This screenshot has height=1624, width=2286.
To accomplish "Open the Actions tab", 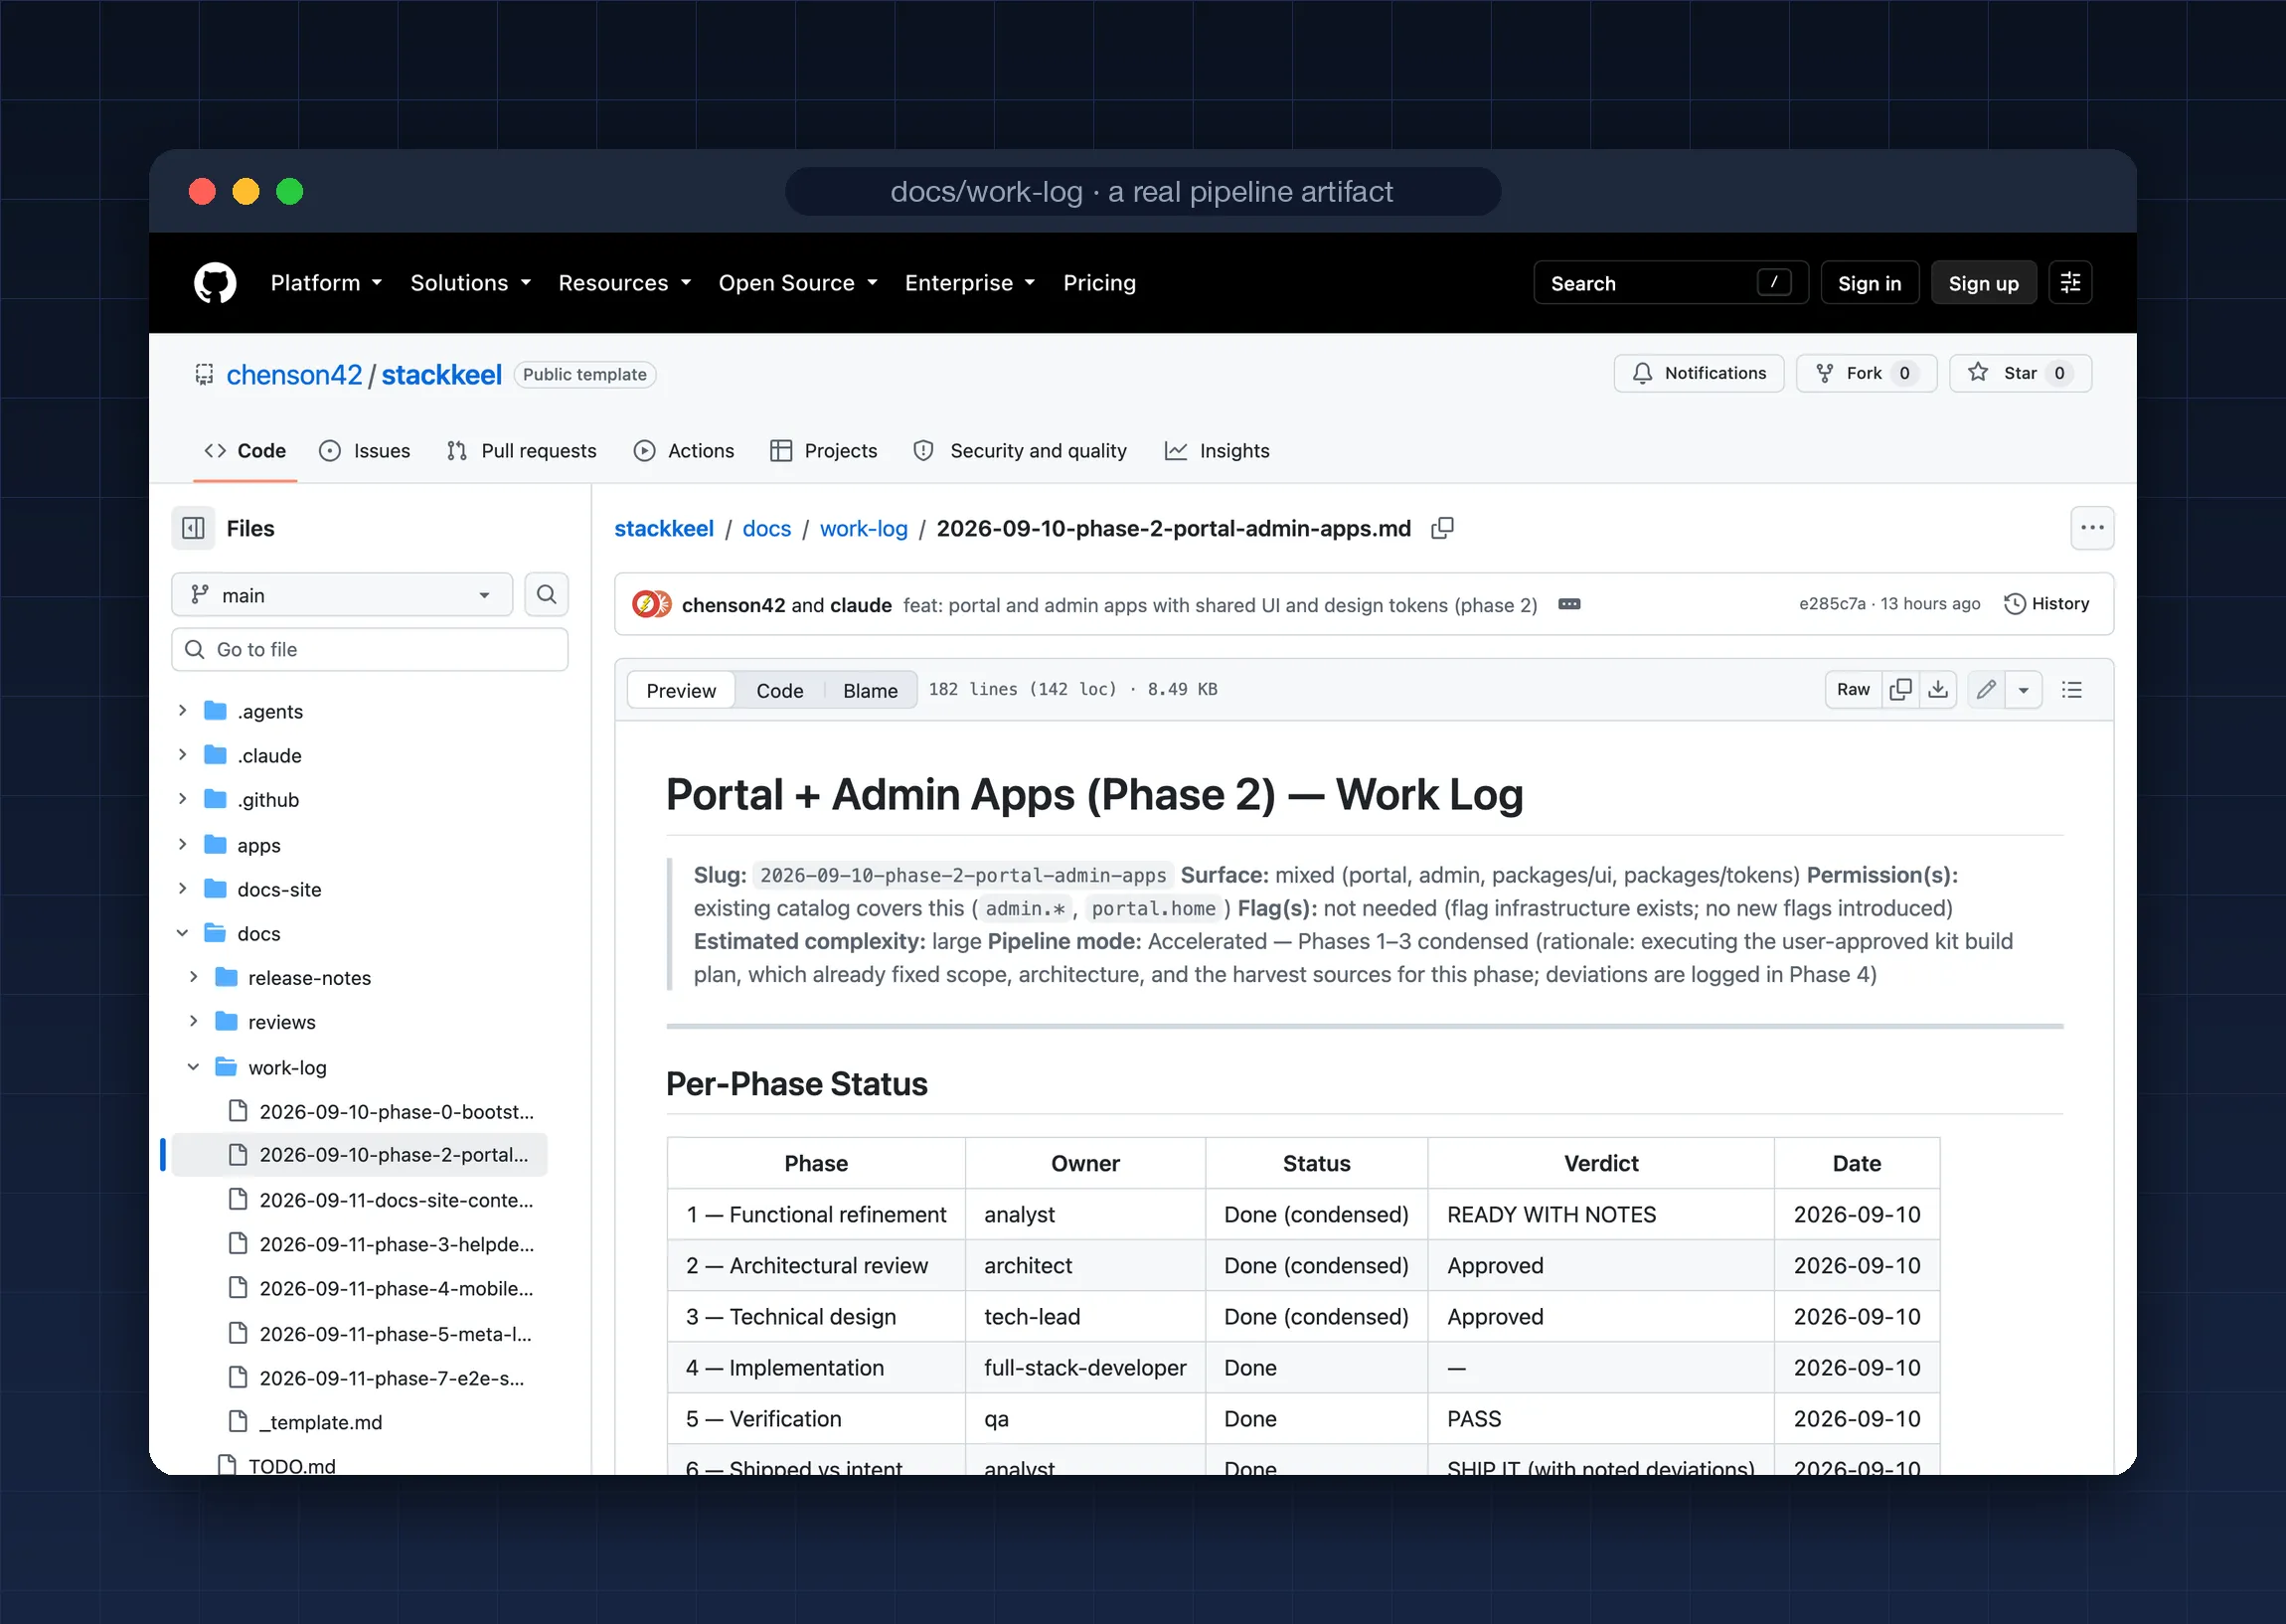I will pos(684,451).
